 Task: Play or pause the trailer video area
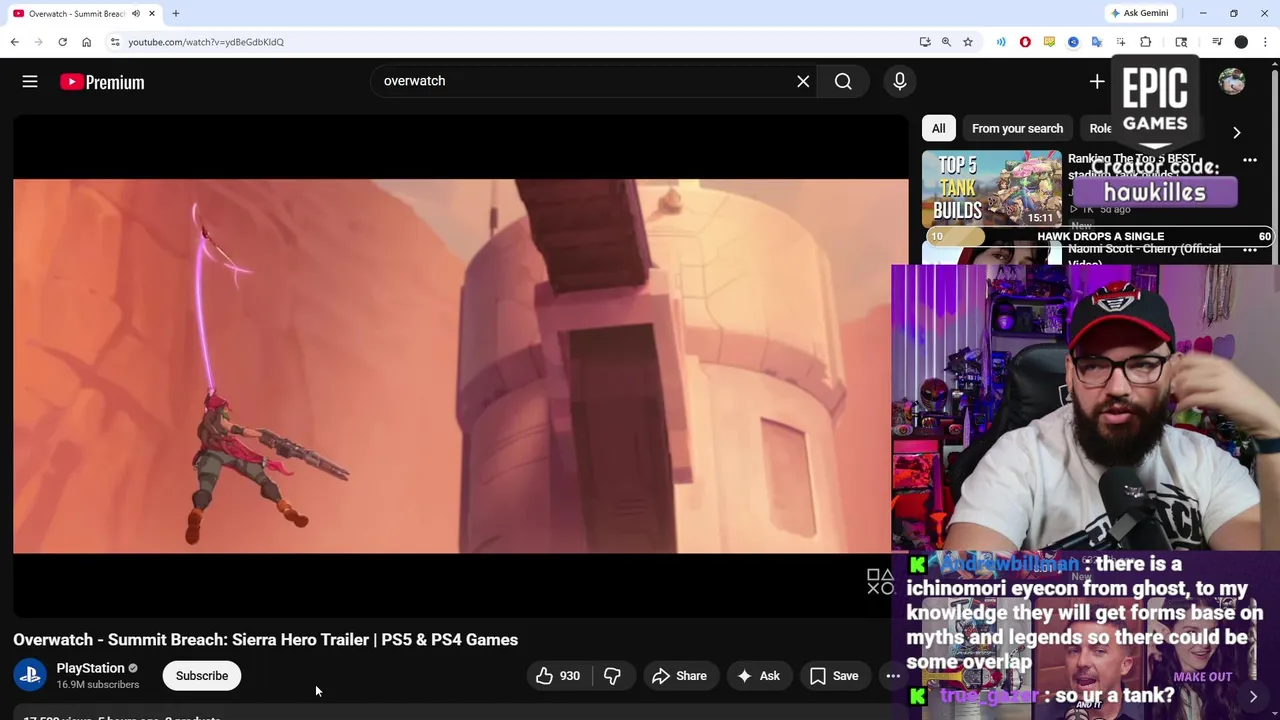(460, 366)
